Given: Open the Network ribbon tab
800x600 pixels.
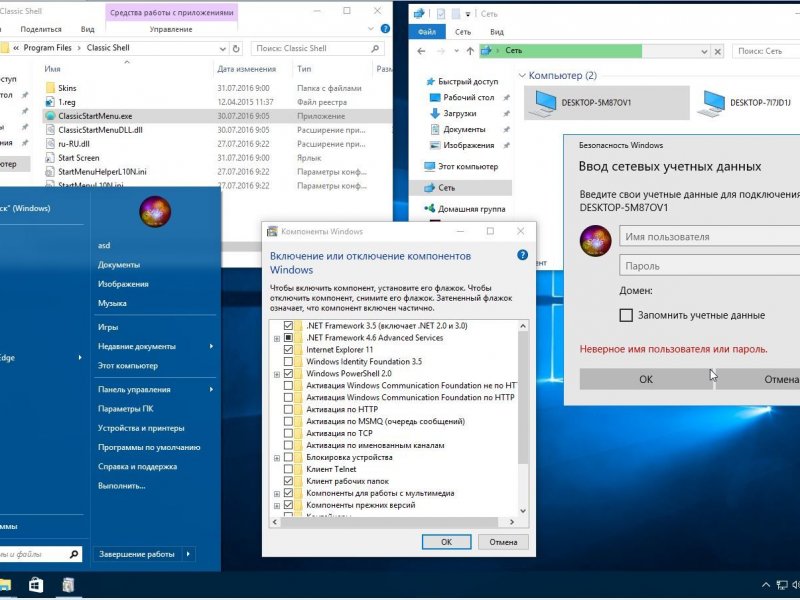Looking at the screenshot, I should tap(463, 32).
